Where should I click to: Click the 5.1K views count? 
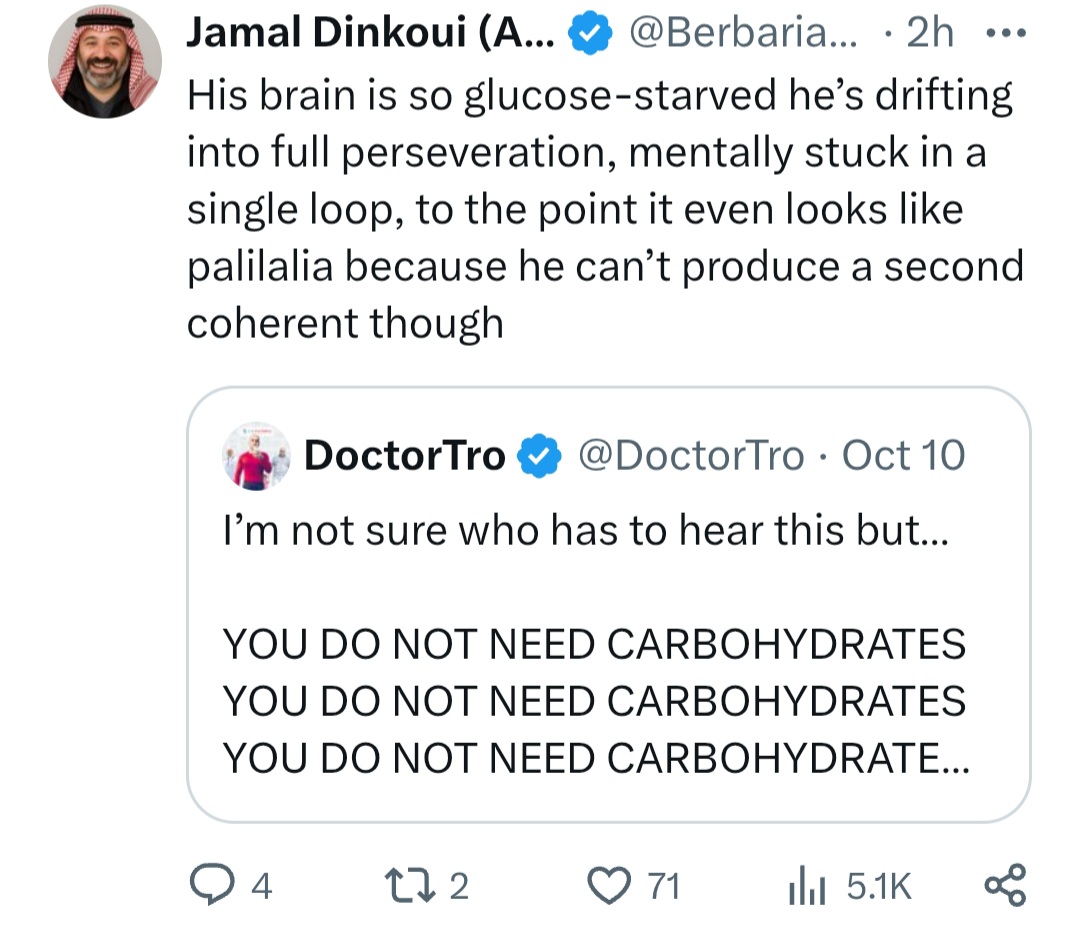(x=878, y=886)
